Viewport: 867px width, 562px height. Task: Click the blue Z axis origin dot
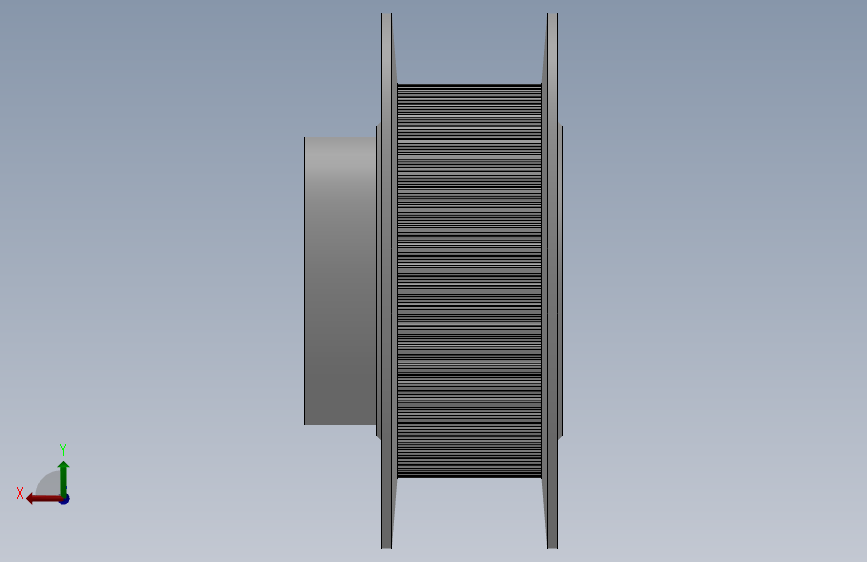65,499
